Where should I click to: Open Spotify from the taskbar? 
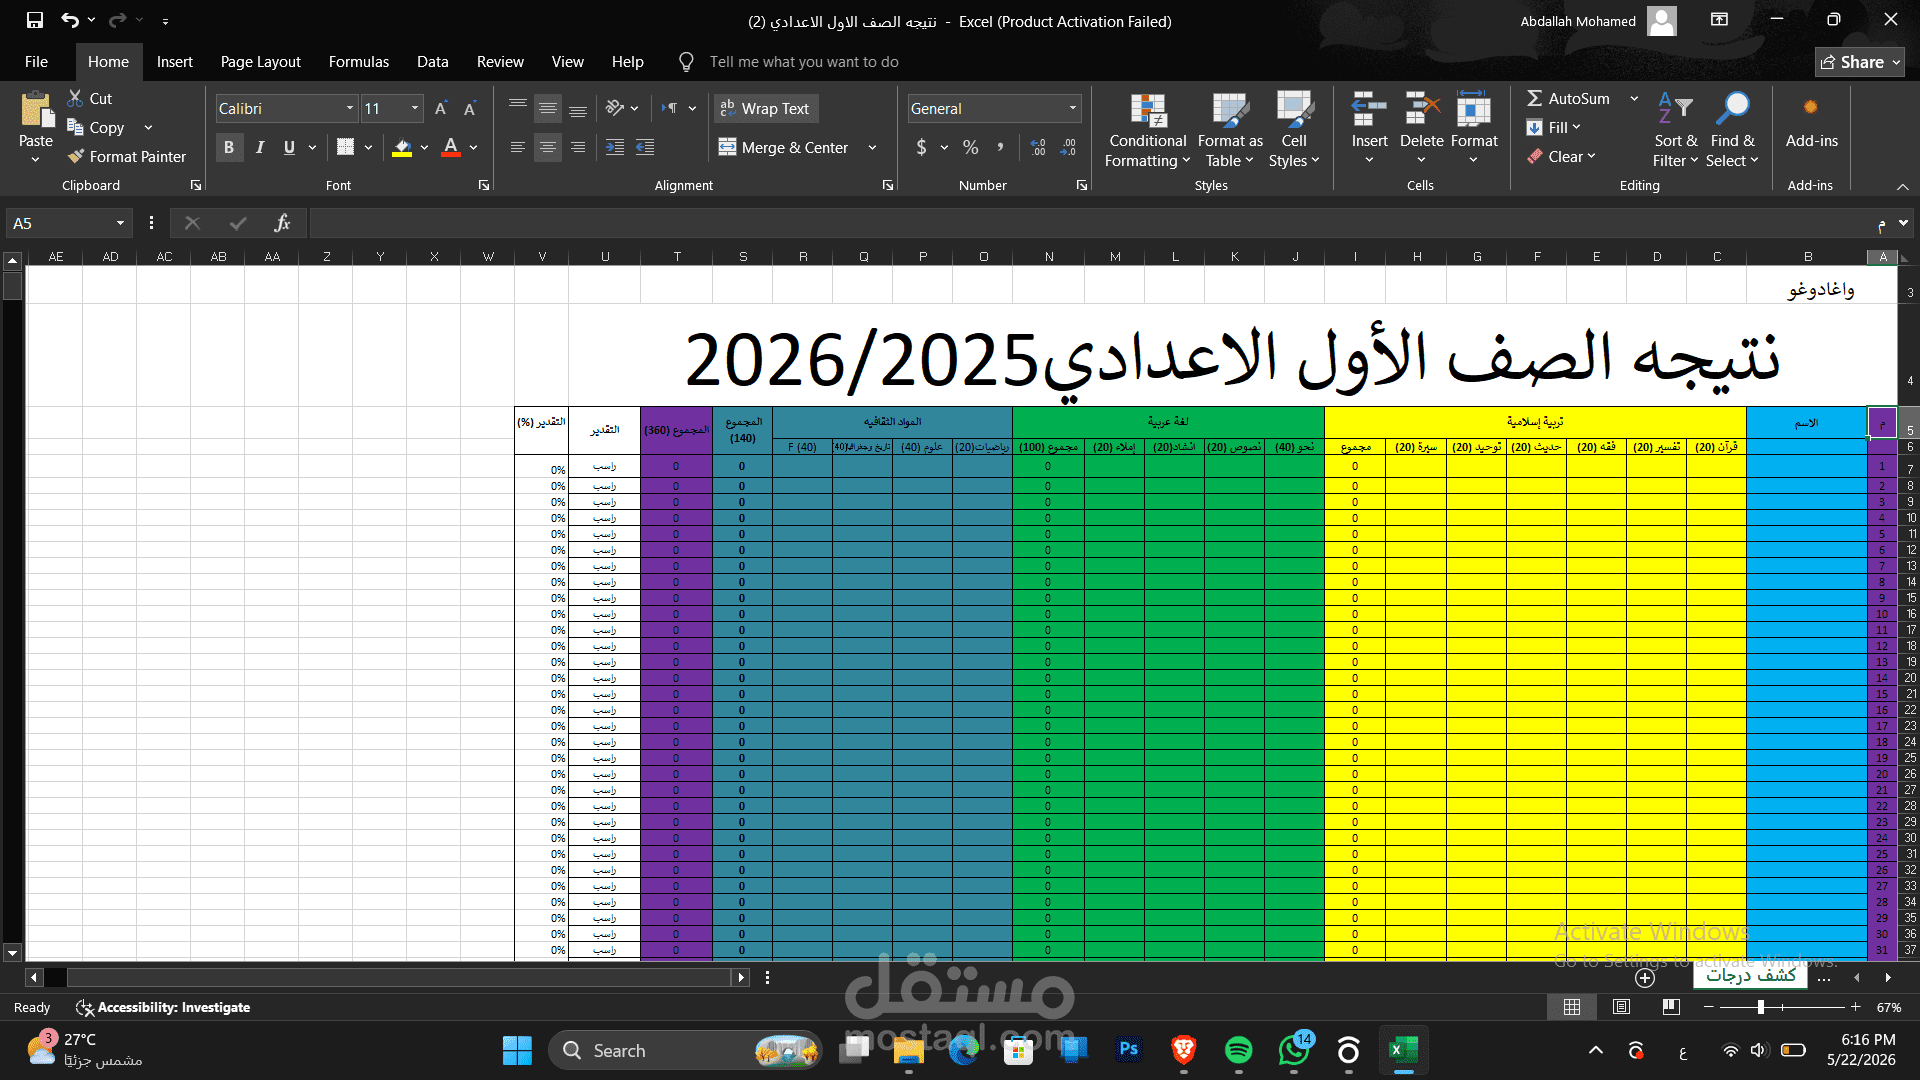[1238, 1050]
